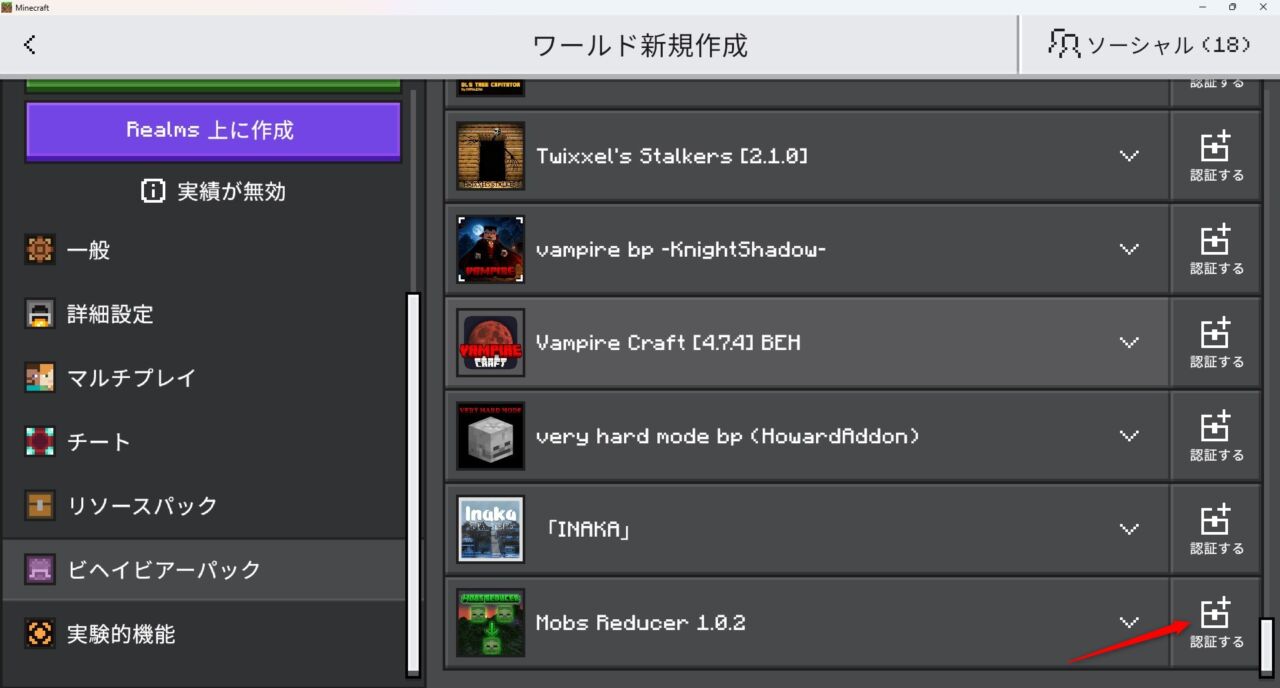Open the ソーシャル (18) social panel

(1149, 44)
